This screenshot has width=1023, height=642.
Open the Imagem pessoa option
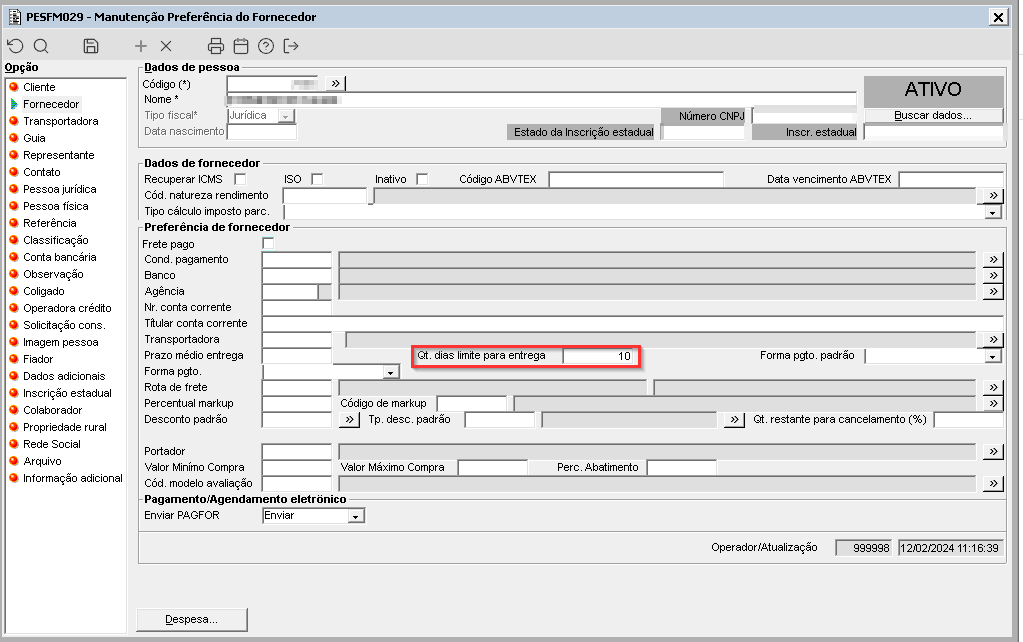(61, 342)
